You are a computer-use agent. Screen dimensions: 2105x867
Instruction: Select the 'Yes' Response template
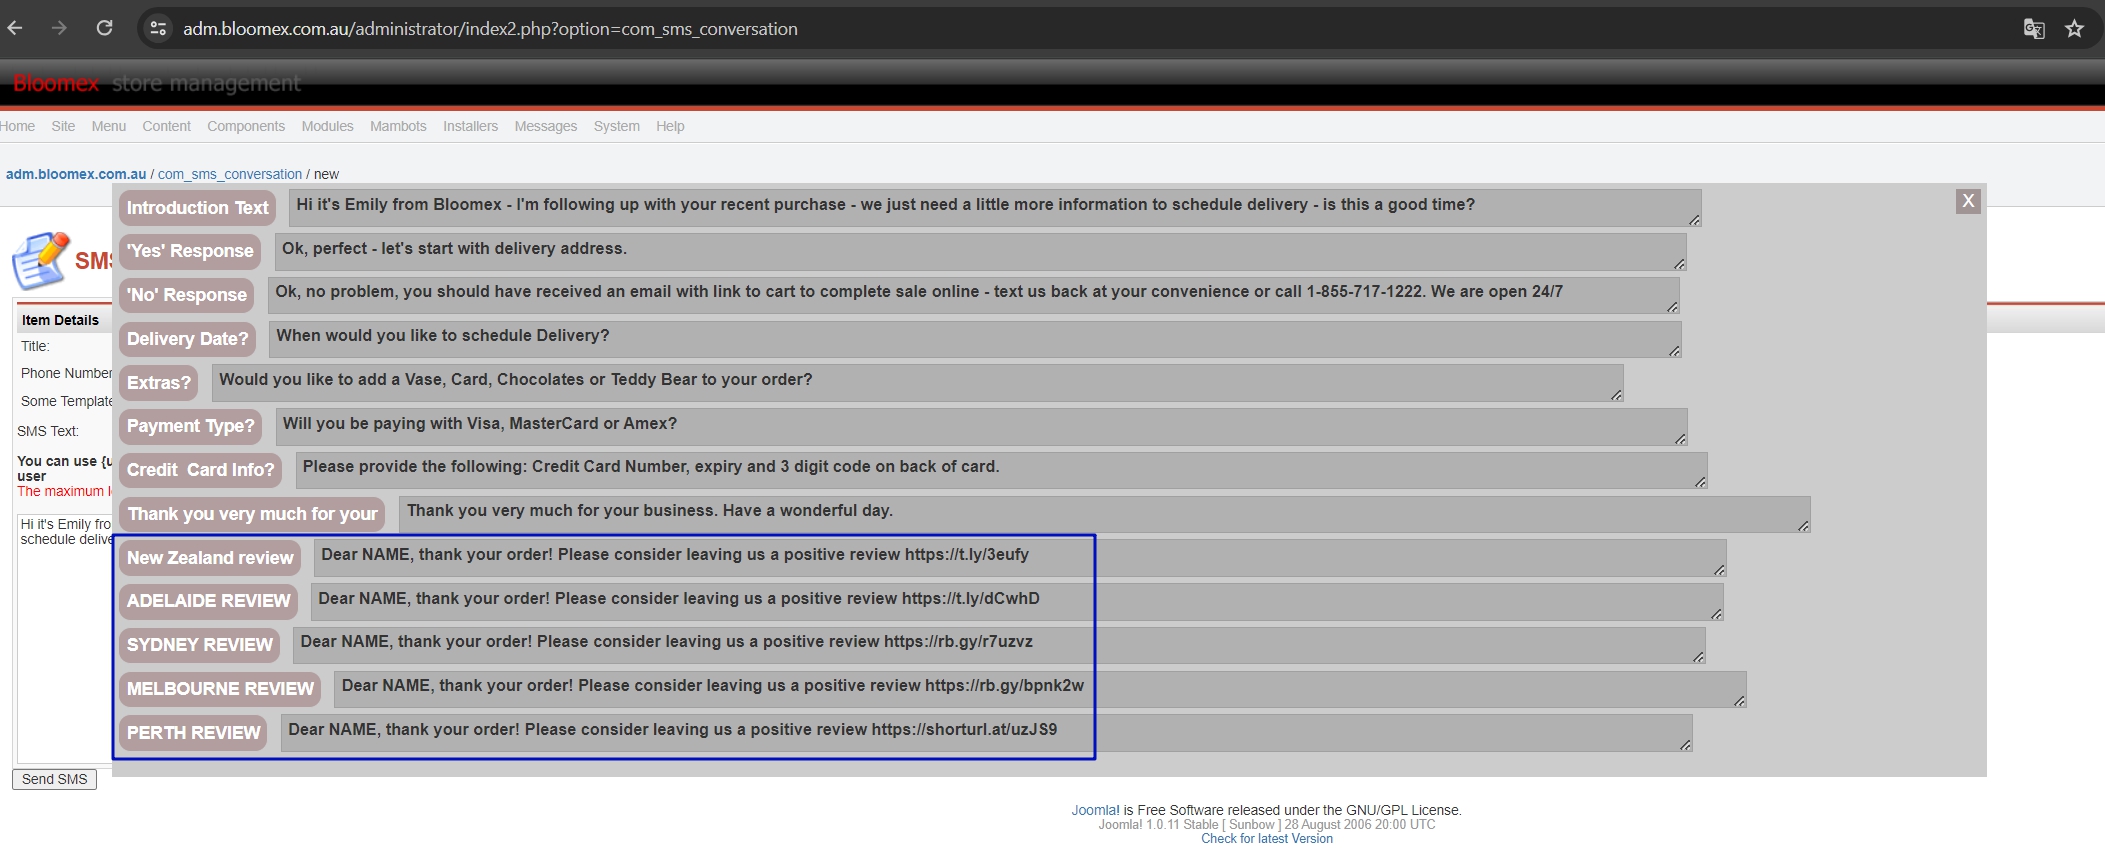pos(190,251)
